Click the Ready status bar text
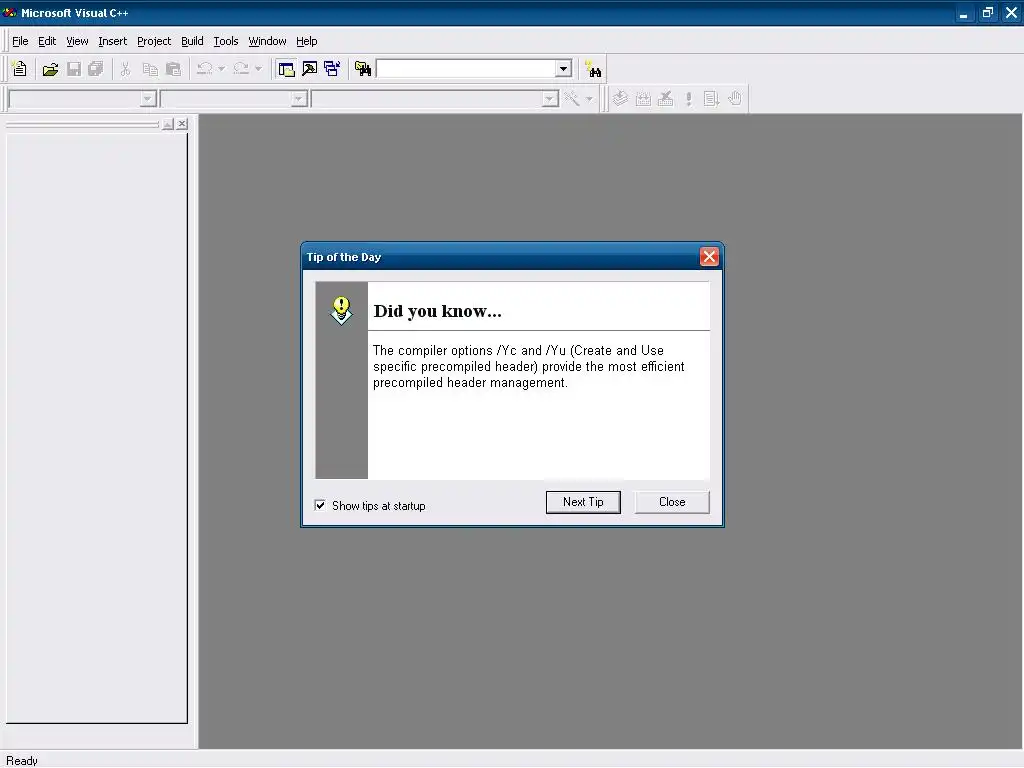The width and height of the screenshot is (1024, 768). pos(22,760)
